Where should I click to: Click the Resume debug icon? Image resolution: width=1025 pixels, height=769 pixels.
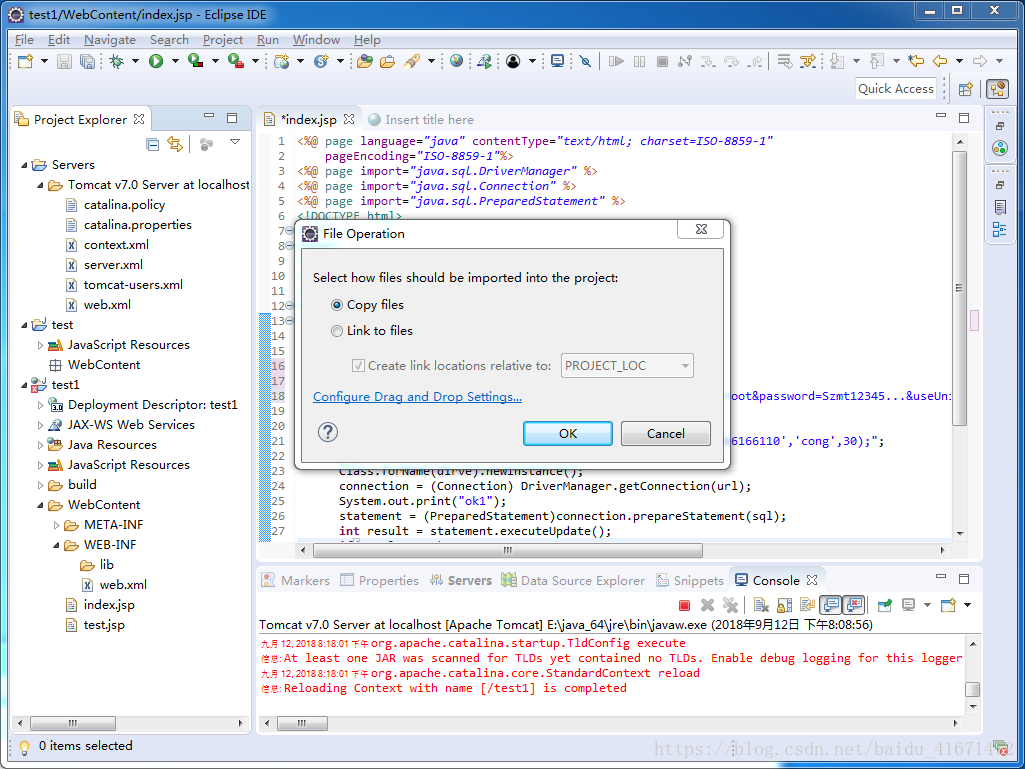[616, 61]
